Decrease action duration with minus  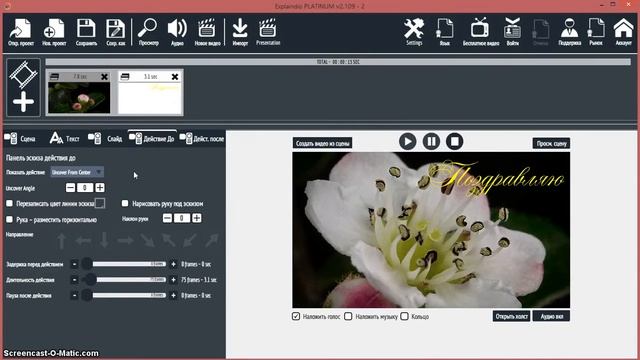[x=74, y=280]
